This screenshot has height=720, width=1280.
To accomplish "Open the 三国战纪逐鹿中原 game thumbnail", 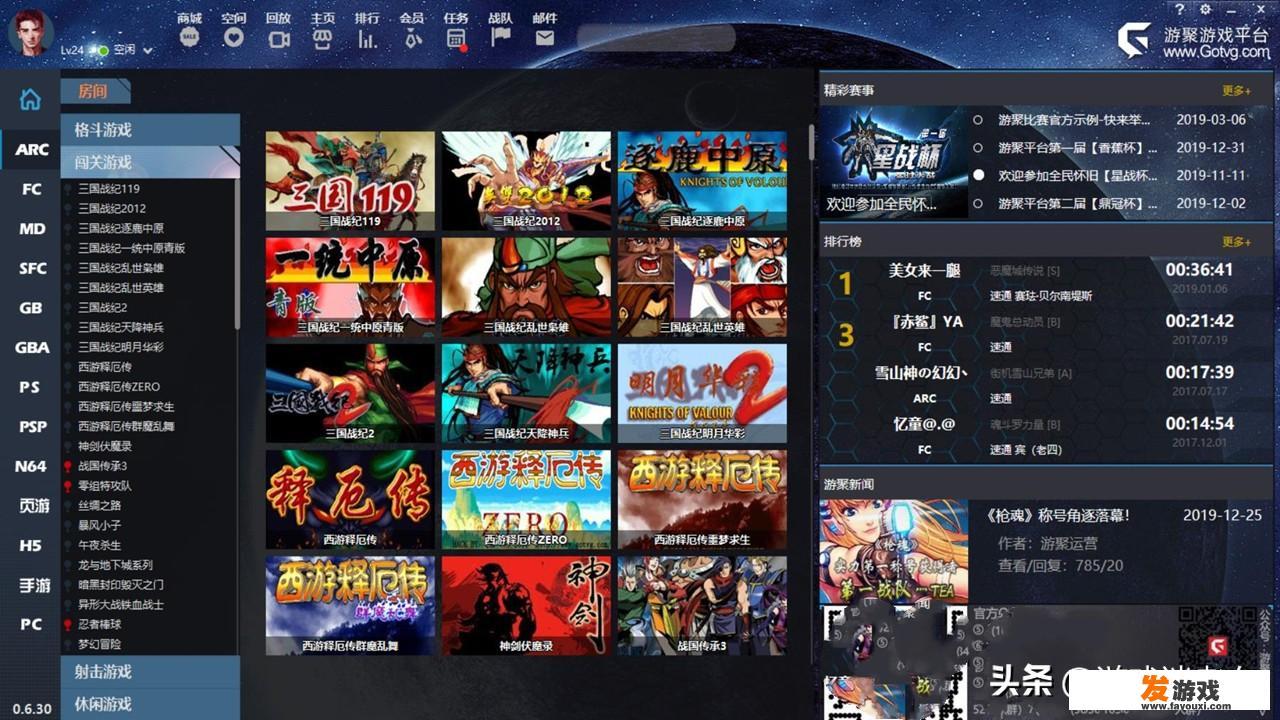I will 702,181.
